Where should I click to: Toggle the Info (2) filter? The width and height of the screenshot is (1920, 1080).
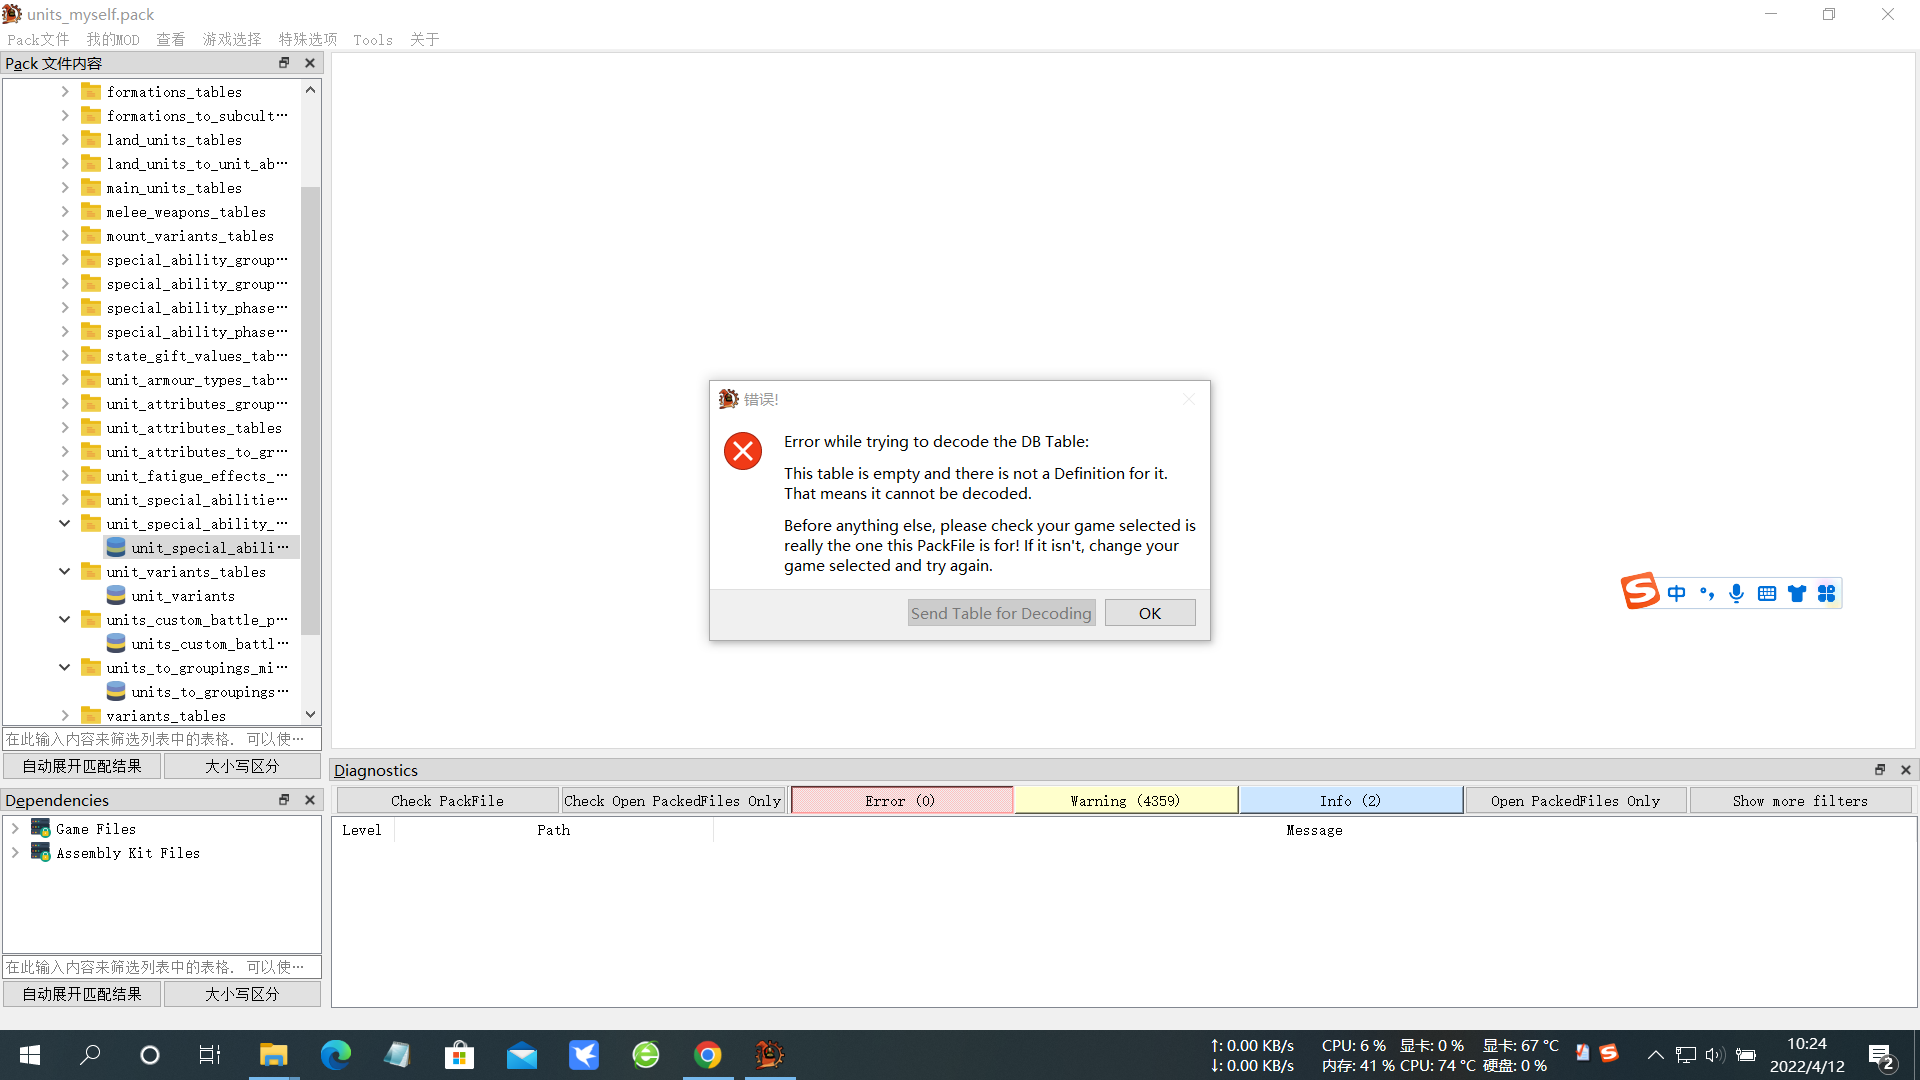1350,801
